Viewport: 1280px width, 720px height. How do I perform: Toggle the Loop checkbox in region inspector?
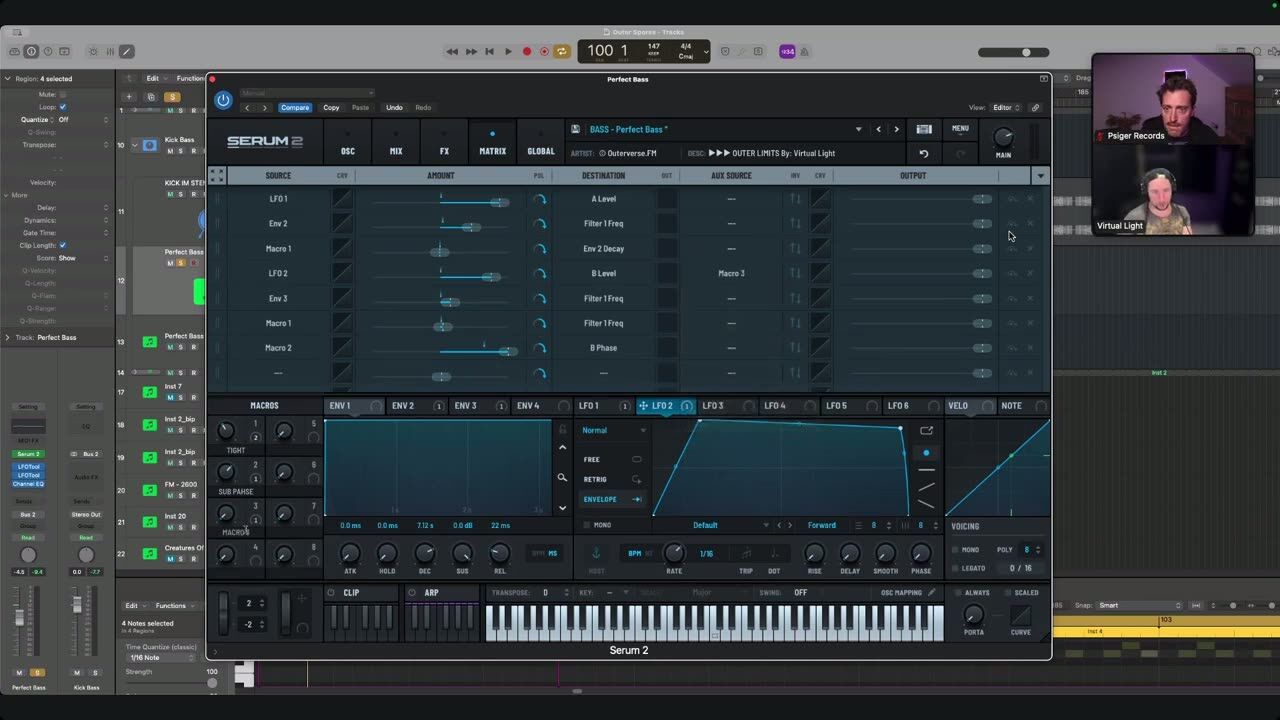pyautogui.click(x=62, y=107)
